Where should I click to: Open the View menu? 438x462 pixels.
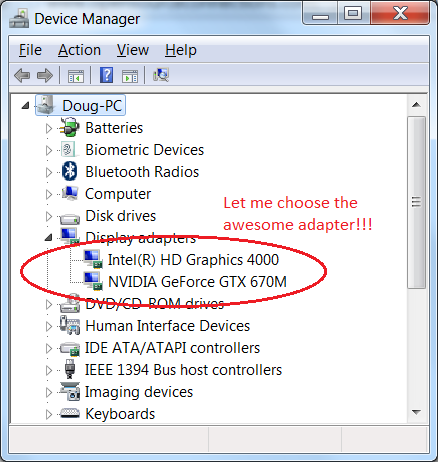(133, 50)
